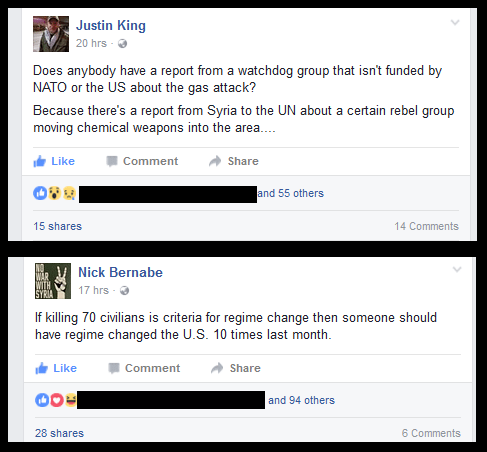Image resolution: width=487 pixels, height=452 pixels.
Task: Expand options chevron on Nick Bernabe's post
Action: click(x=457, y=270)
